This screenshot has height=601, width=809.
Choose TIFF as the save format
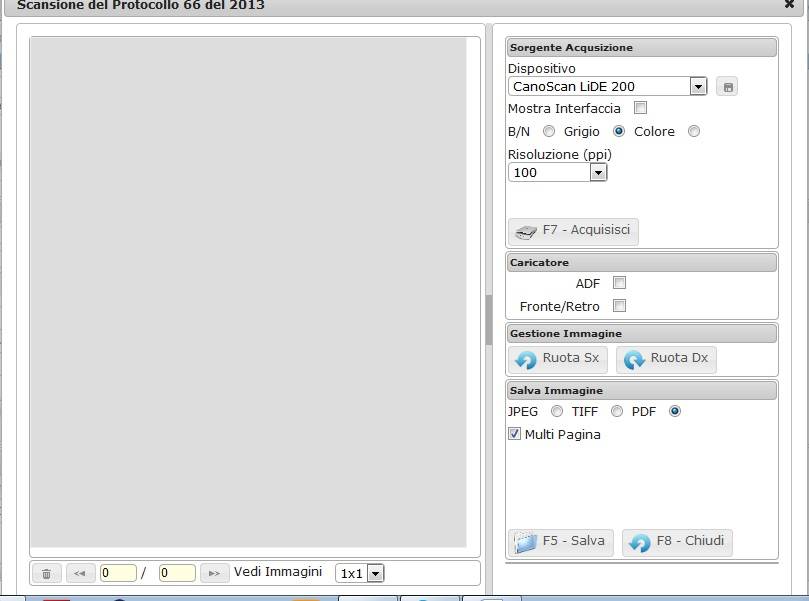click(x=617, y=411)
